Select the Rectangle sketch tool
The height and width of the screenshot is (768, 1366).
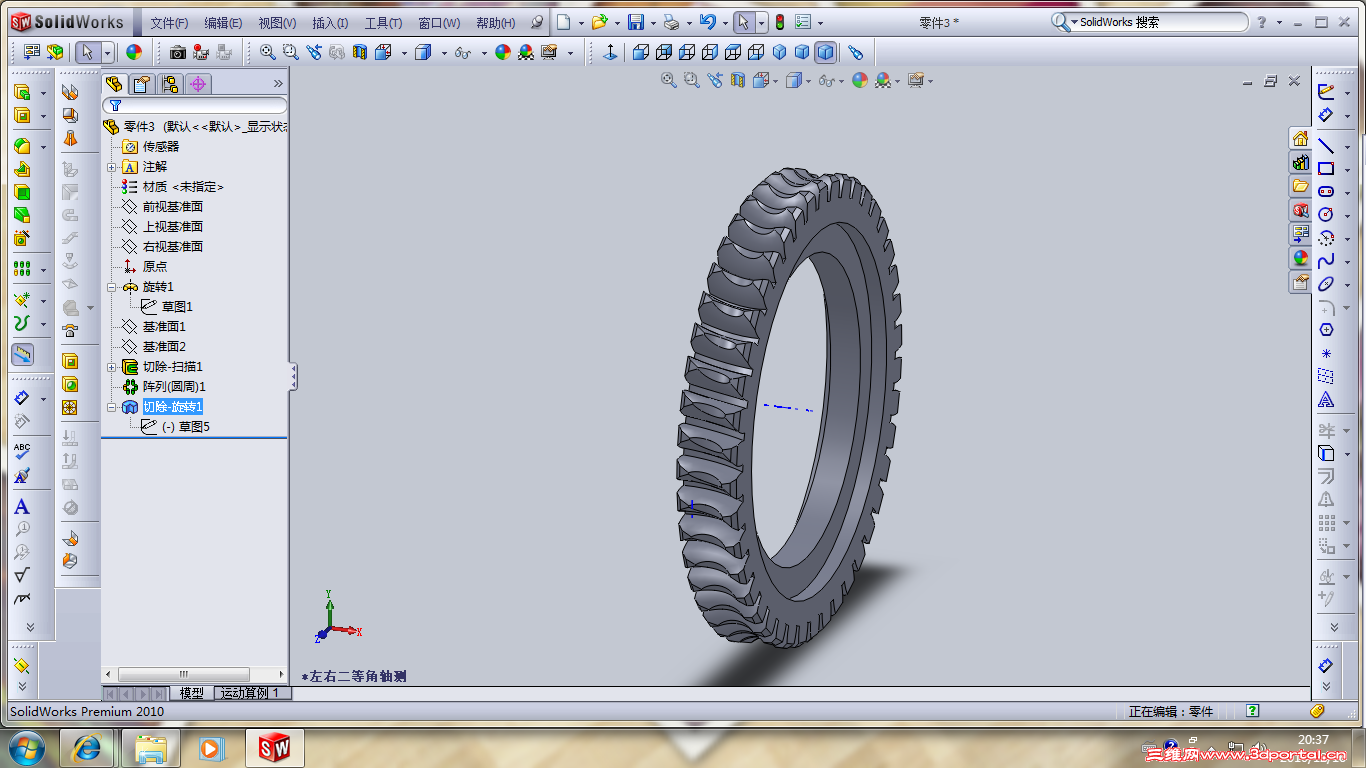click(1326, 169)
